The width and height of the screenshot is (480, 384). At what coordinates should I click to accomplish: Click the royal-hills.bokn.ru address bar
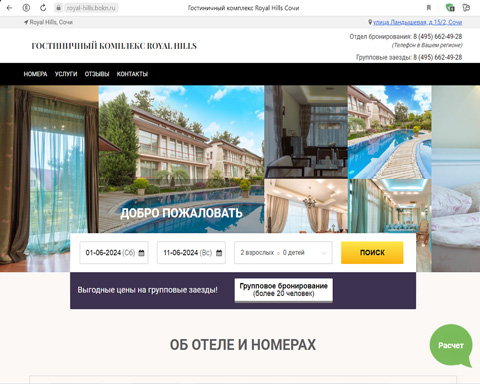[91, 8]
